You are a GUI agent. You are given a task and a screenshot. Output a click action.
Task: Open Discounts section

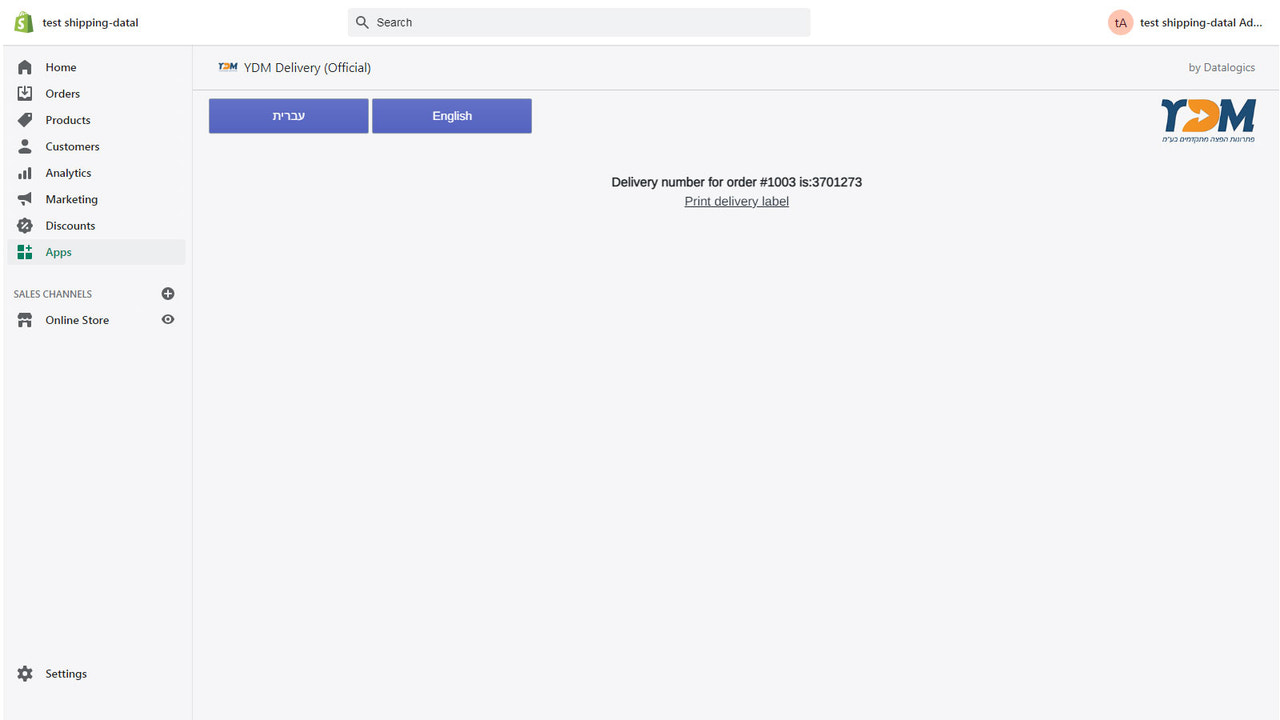click(x=70, y=226)
